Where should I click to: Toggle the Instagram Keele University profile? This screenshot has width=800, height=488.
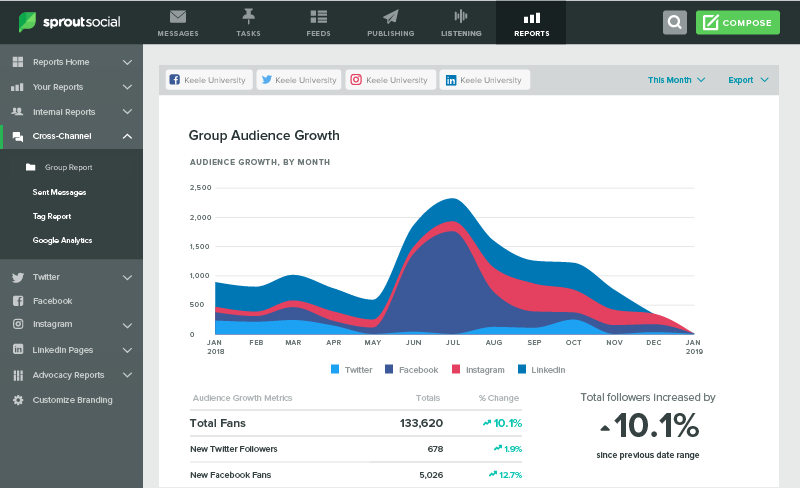[x=390, y=80]
